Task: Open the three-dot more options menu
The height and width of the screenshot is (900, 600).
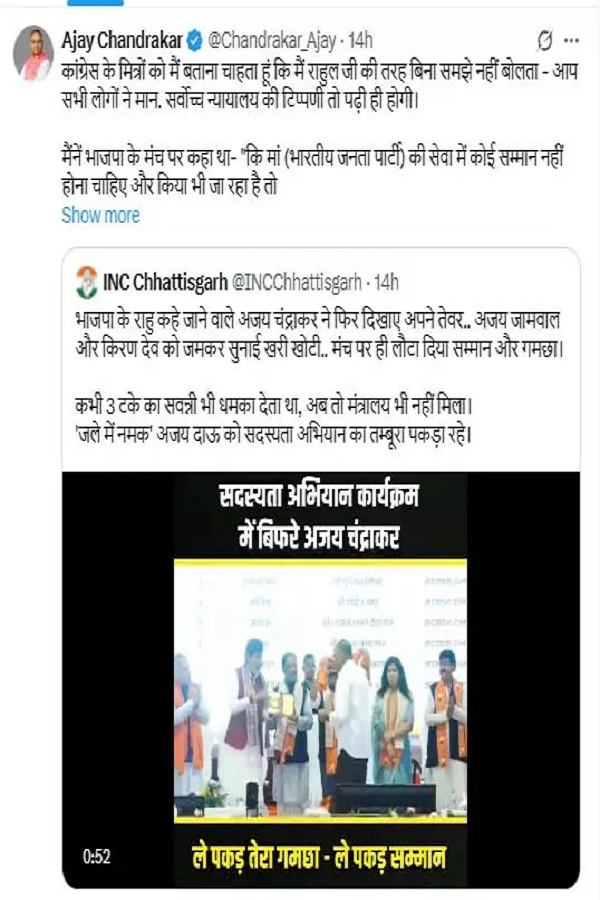Action: click(x=571, y=41)
